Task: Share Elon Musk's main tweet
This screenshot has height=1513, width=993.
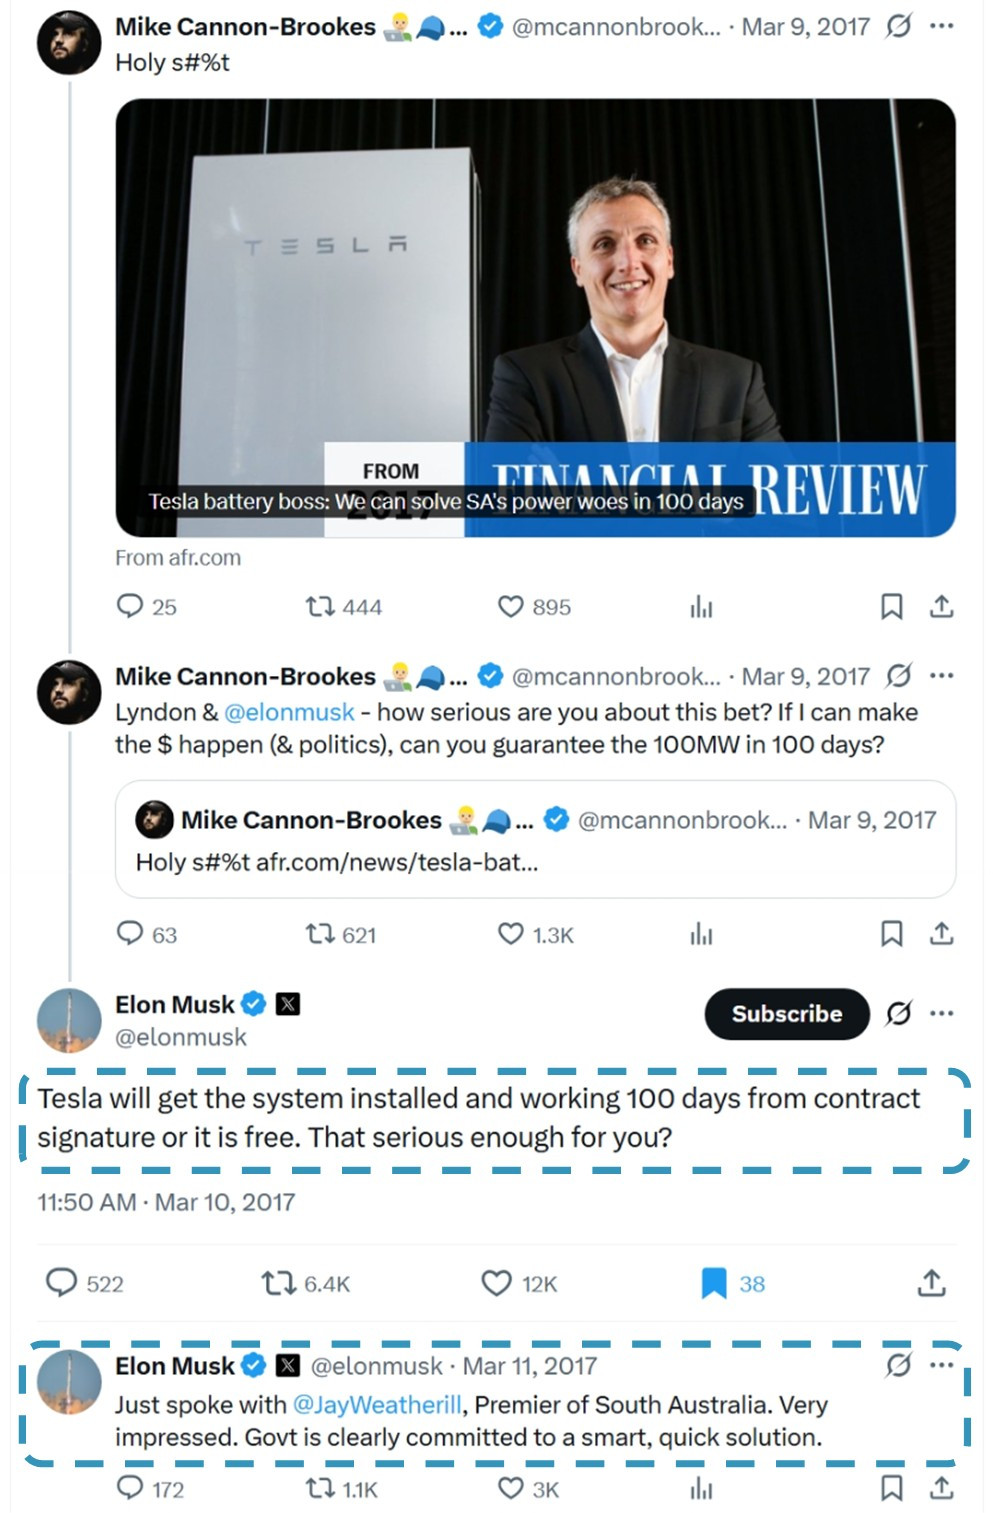Action: (x=931, y=1283)
